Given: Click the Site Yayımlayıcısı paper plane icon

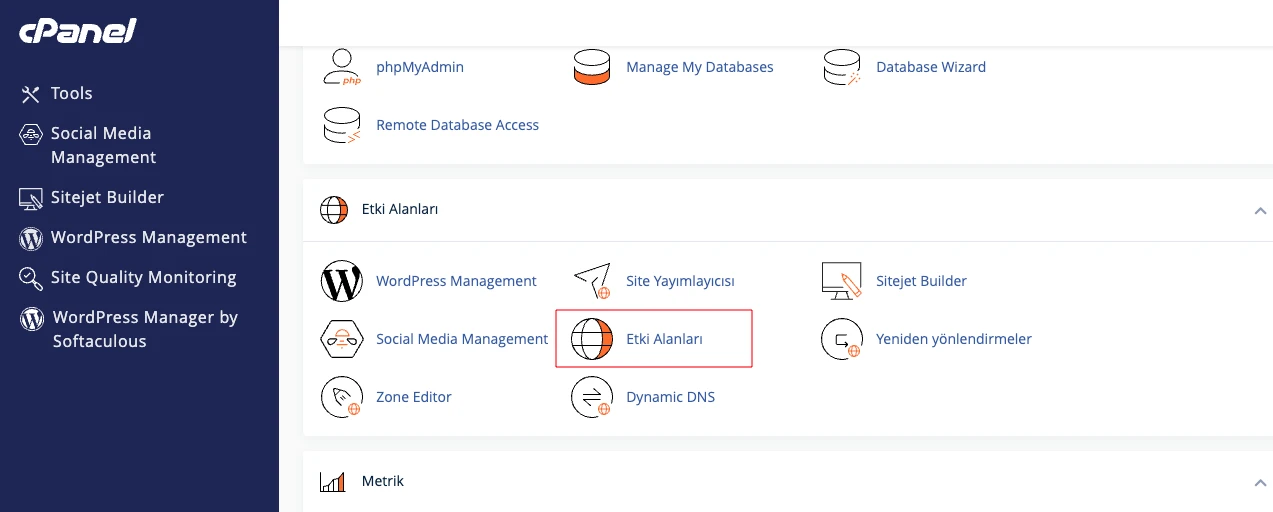Looking at the screenshot, I should 592,281.
